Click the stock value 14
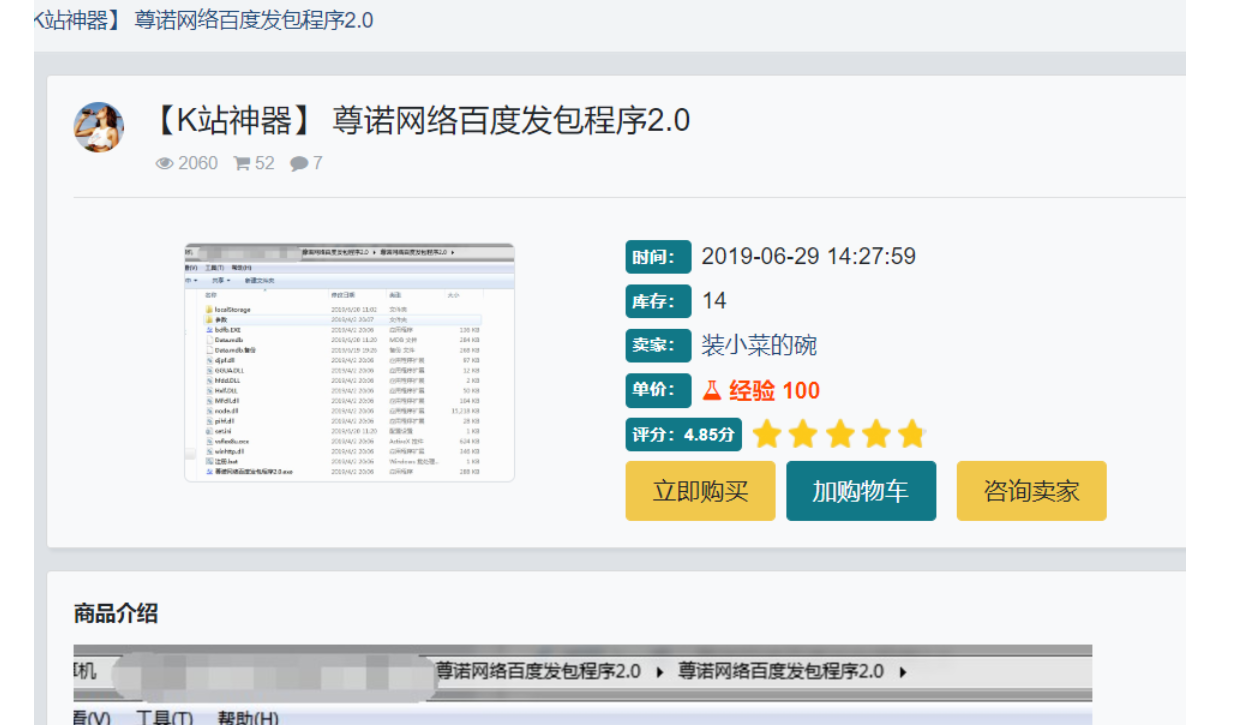Screen dimensions: 1251x725 pyautogui.click(x=714, y=301)
